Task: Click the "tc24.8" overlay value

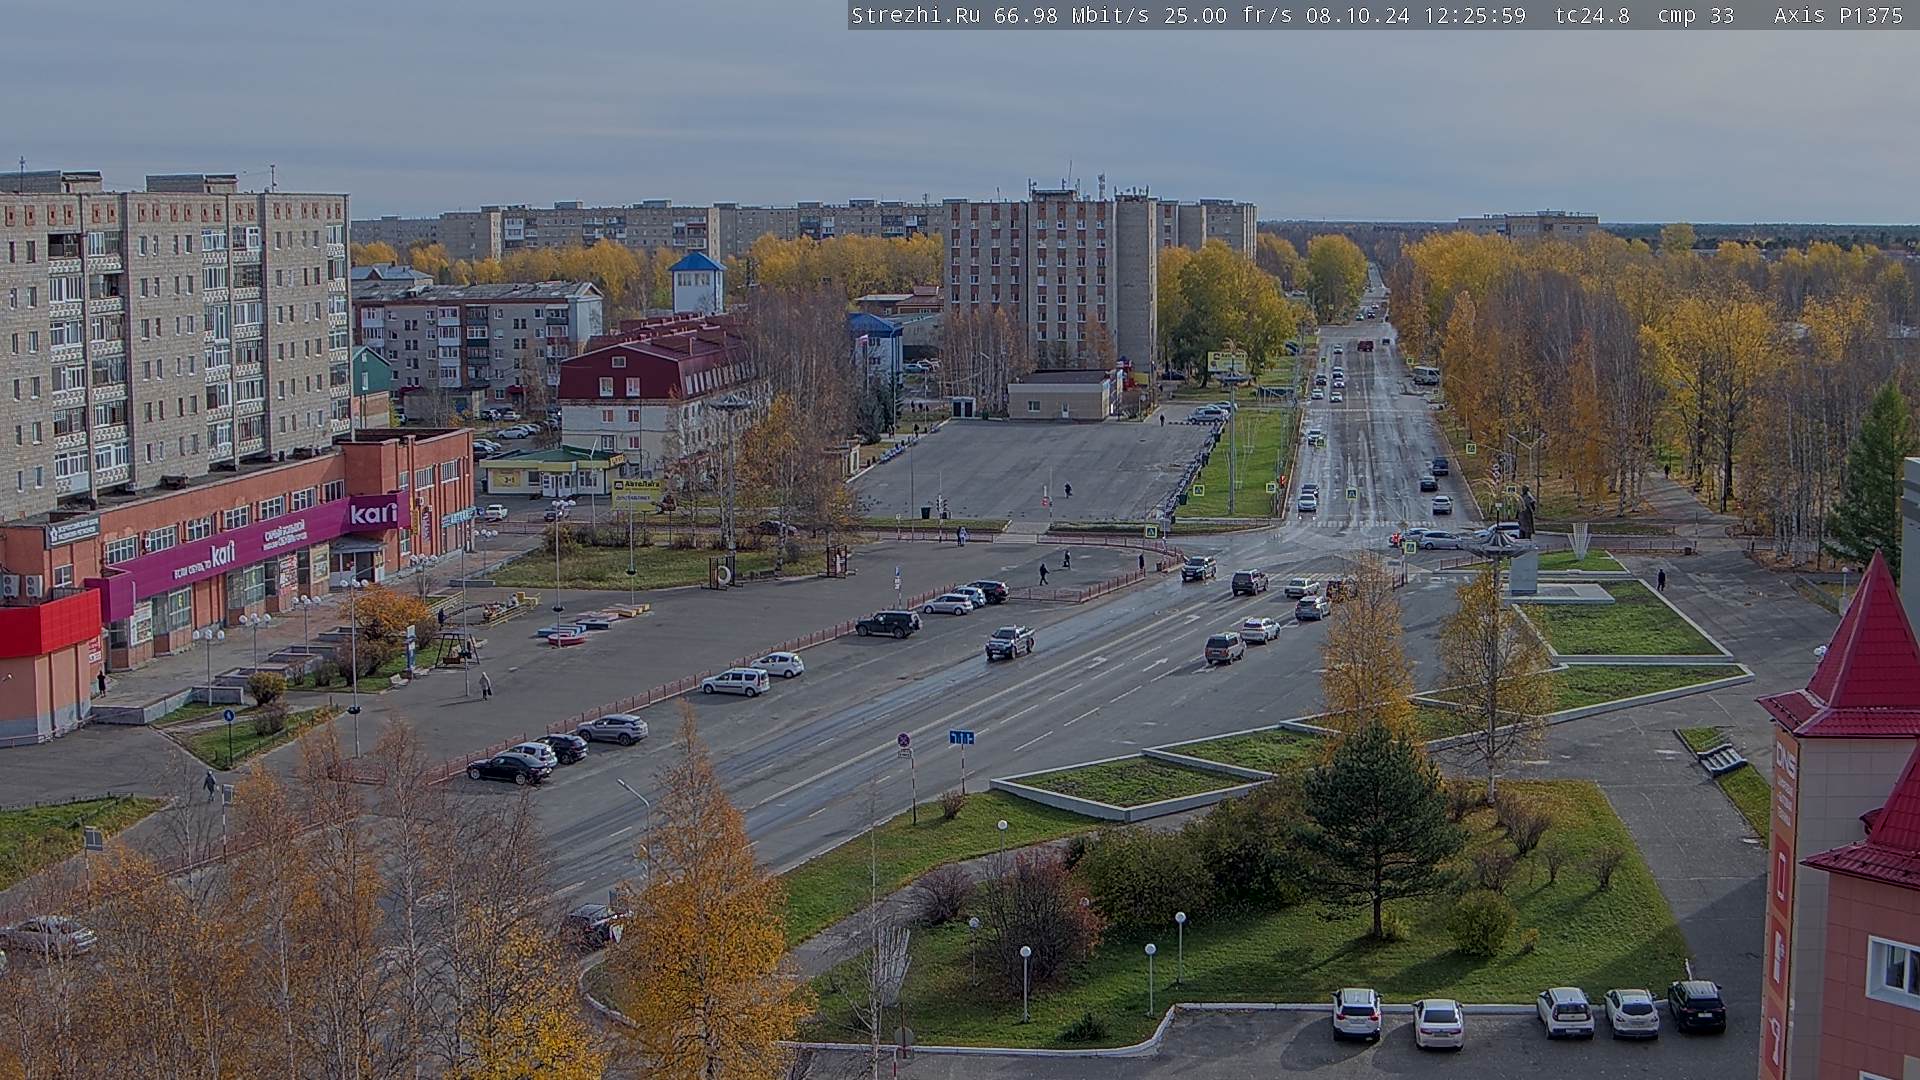Action: (1592, 15)
